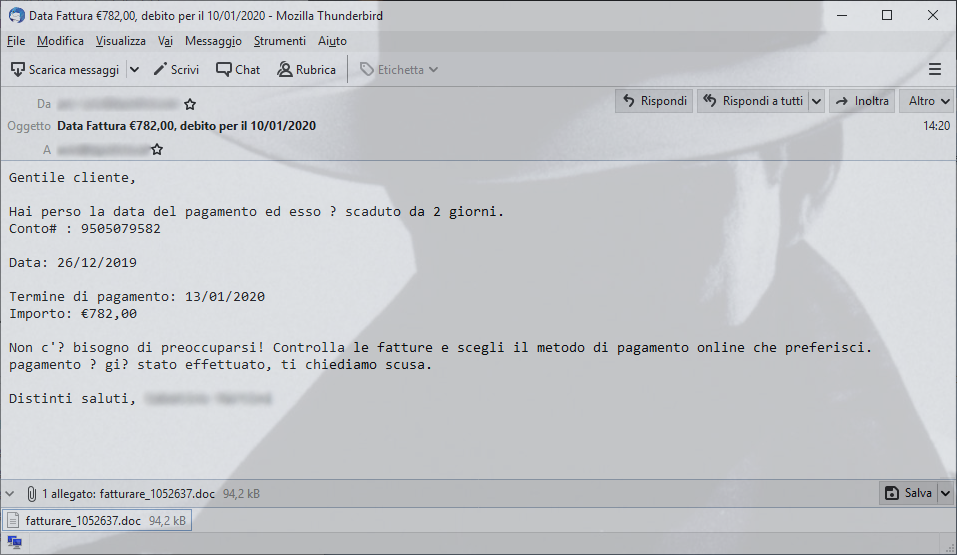Image resolution: width=957 pixels, height=555 pixels.
Task: Select the fatturare_1052637.doc attachment file
Action: (97, 521)
